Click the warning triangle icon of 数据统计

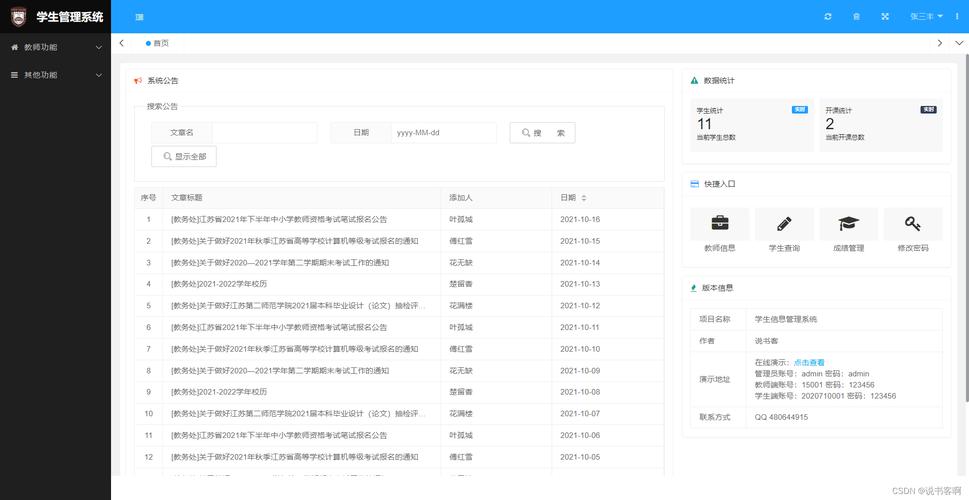pos(694,80)
